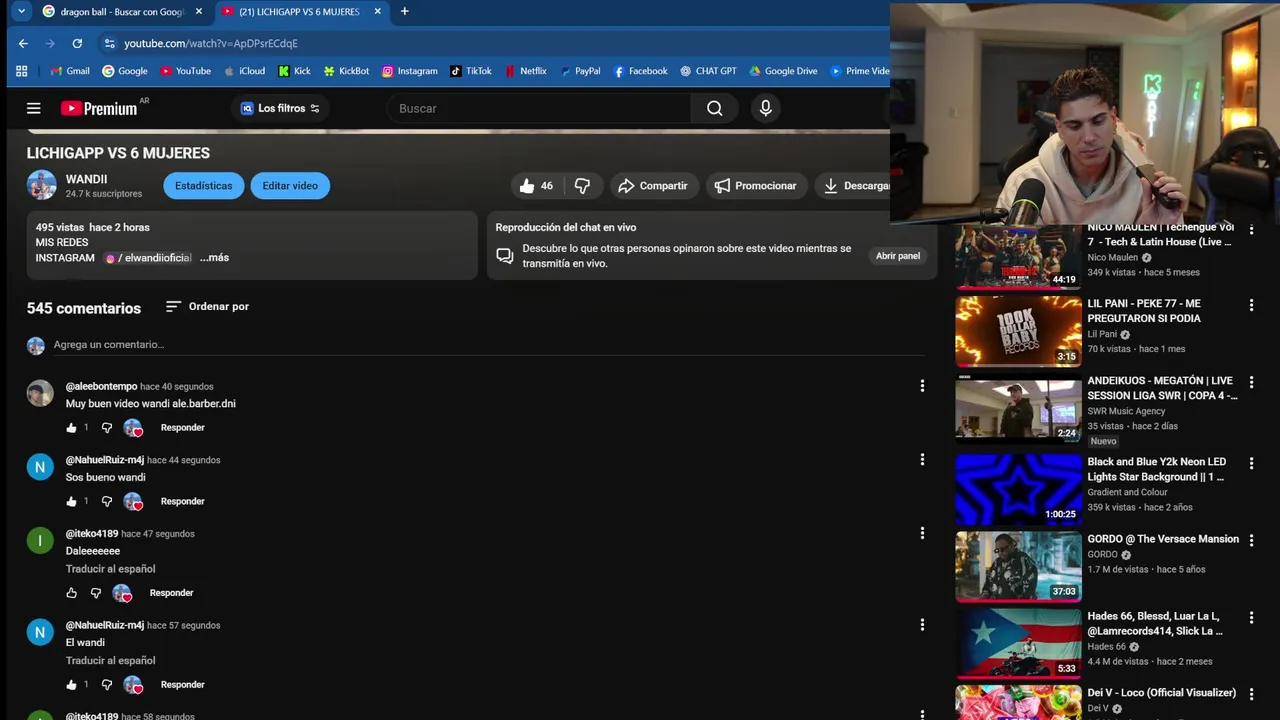Viewport: 1280px width, 720px height.
Task: Open options menu for 'Daleeeeeee' comment
Action: point(922,534)
